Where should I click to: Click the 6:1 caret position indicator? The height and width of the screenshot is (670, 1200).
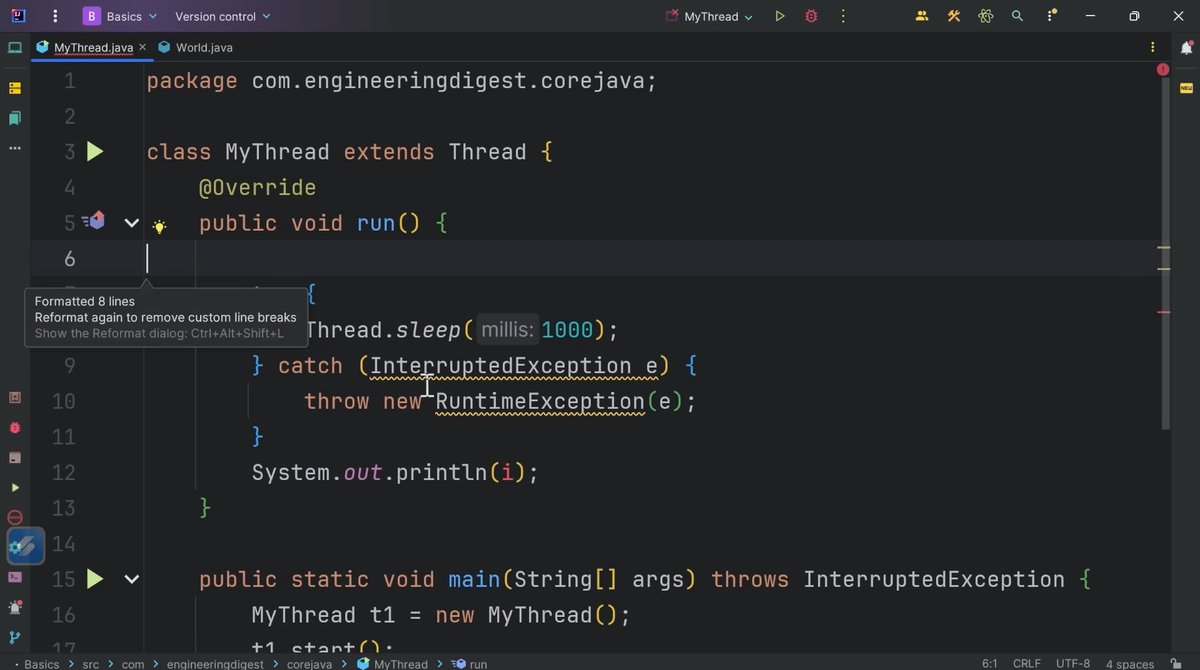(x=989, y=664)
